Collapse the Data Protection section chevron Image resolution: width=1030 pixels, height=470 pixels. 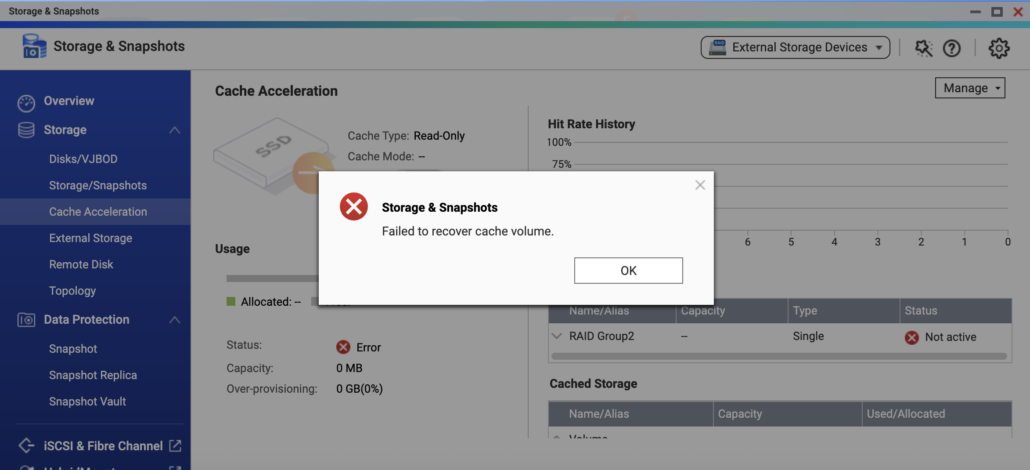pyautogui.click(x=174, y=320)
